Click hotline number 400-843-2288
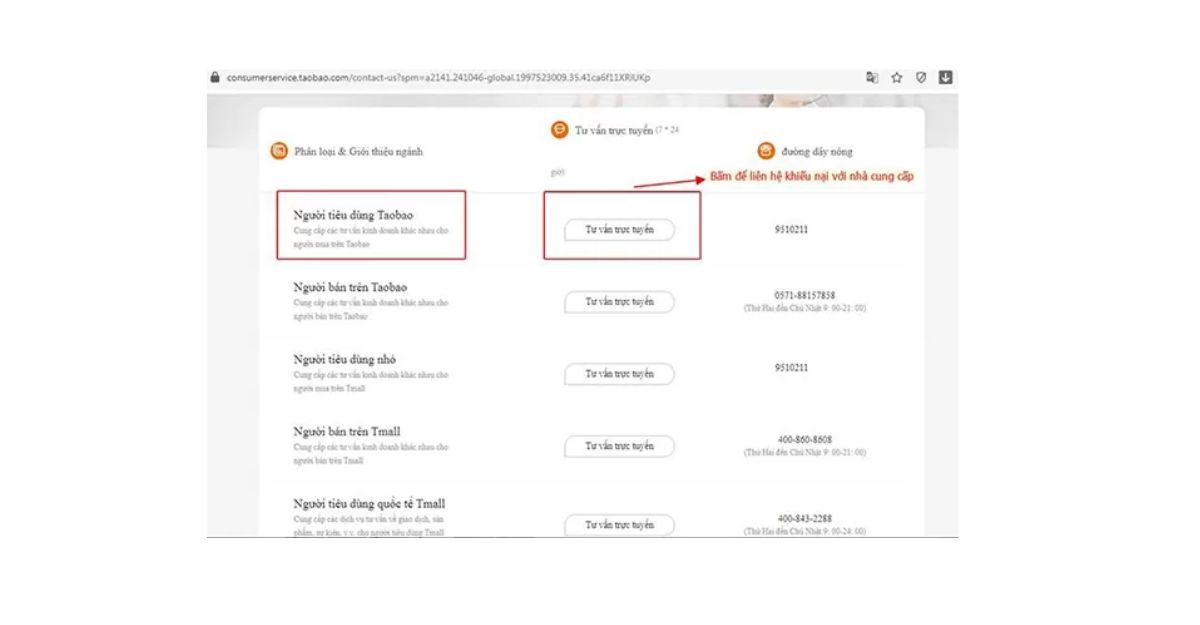Screen dimensions: 1200x625 [x=805, y=518]
